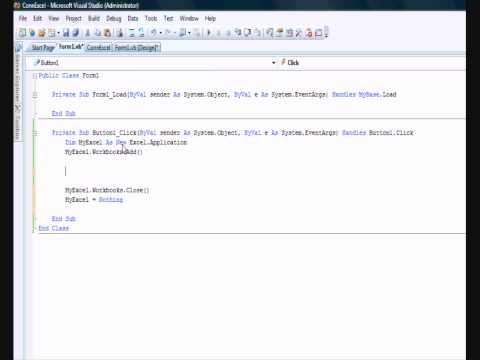Open the Test menu
Viewport: 480px width, 360px height.
[x=169, y=19]
